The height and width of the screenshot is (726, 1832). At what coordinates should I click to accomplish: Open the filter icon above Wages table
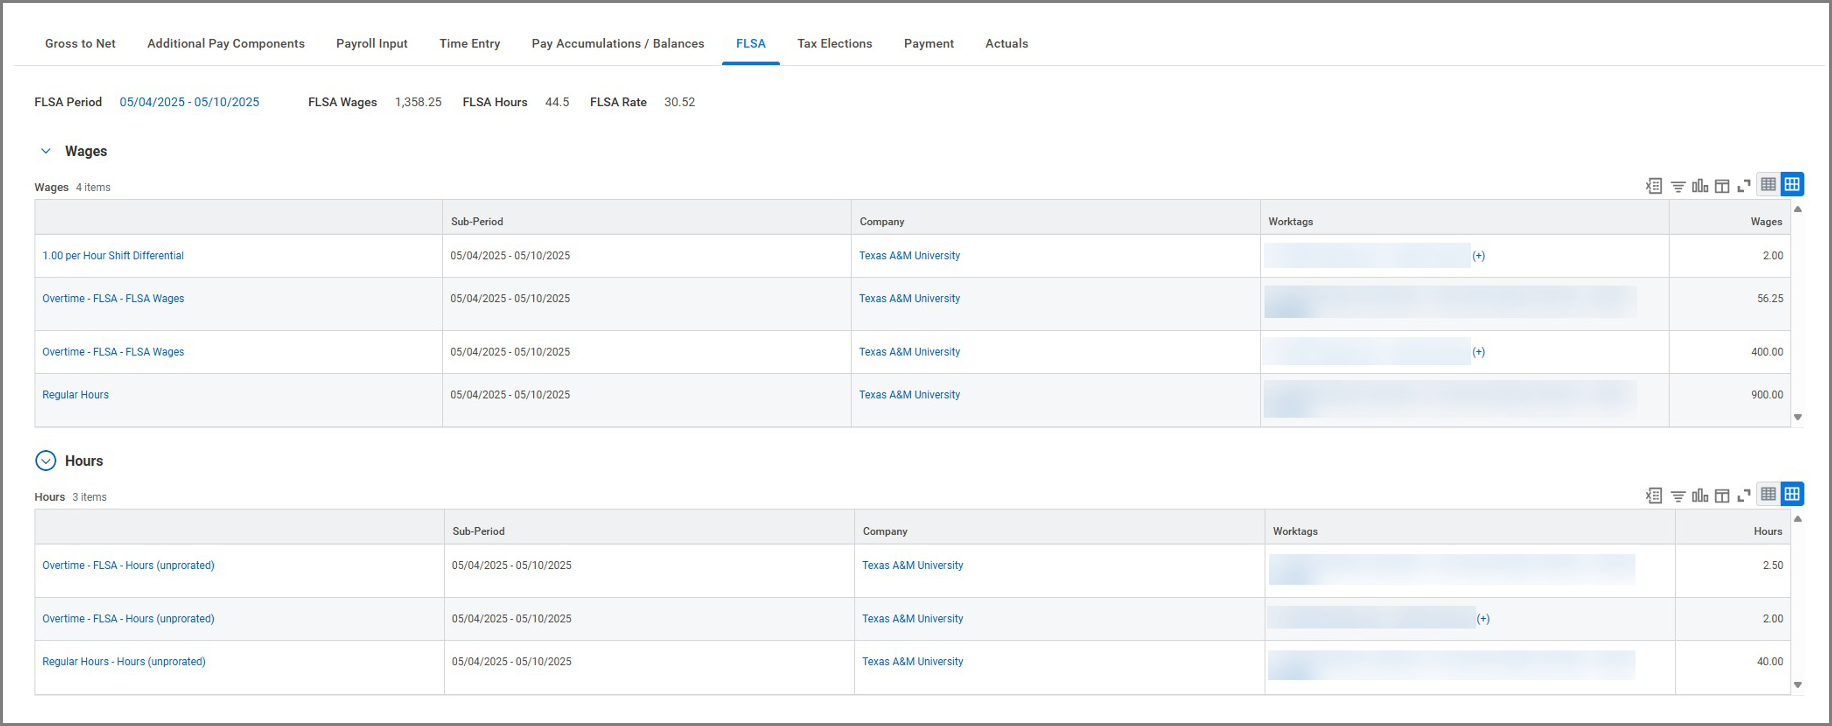(1677, 186)
